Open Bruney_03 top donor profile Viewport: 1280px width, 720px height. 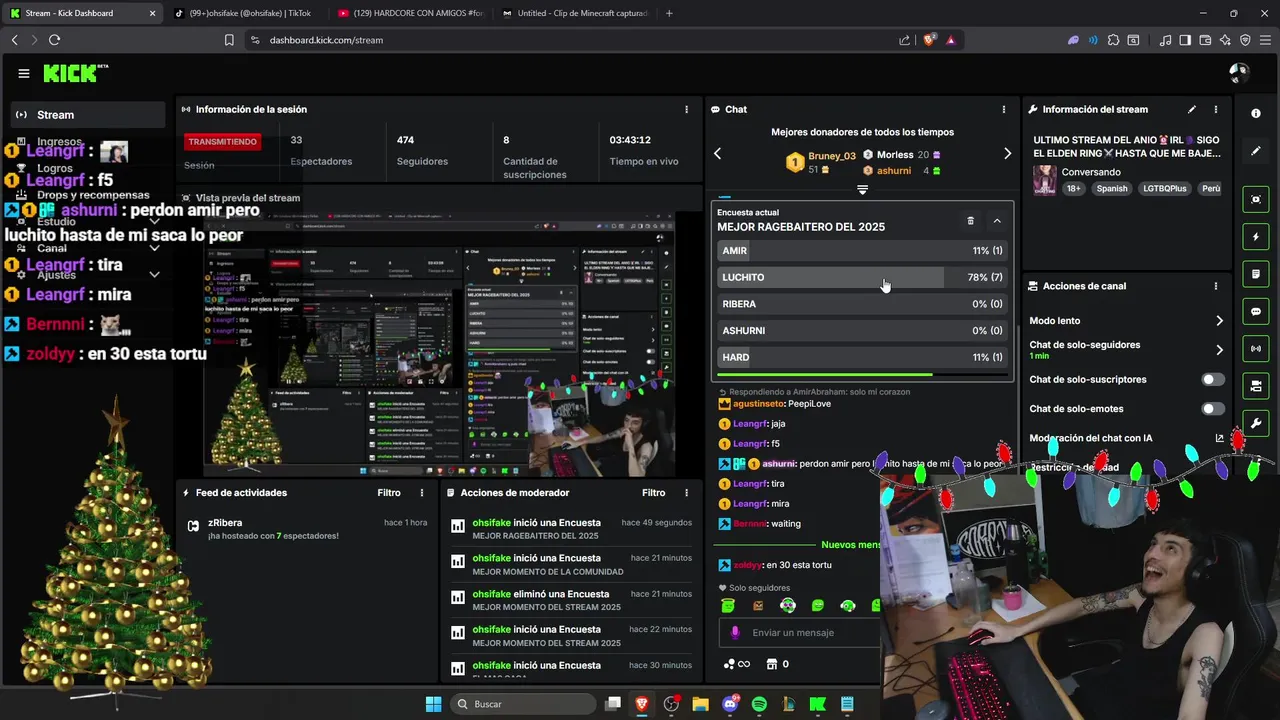(x=831, y=156)
